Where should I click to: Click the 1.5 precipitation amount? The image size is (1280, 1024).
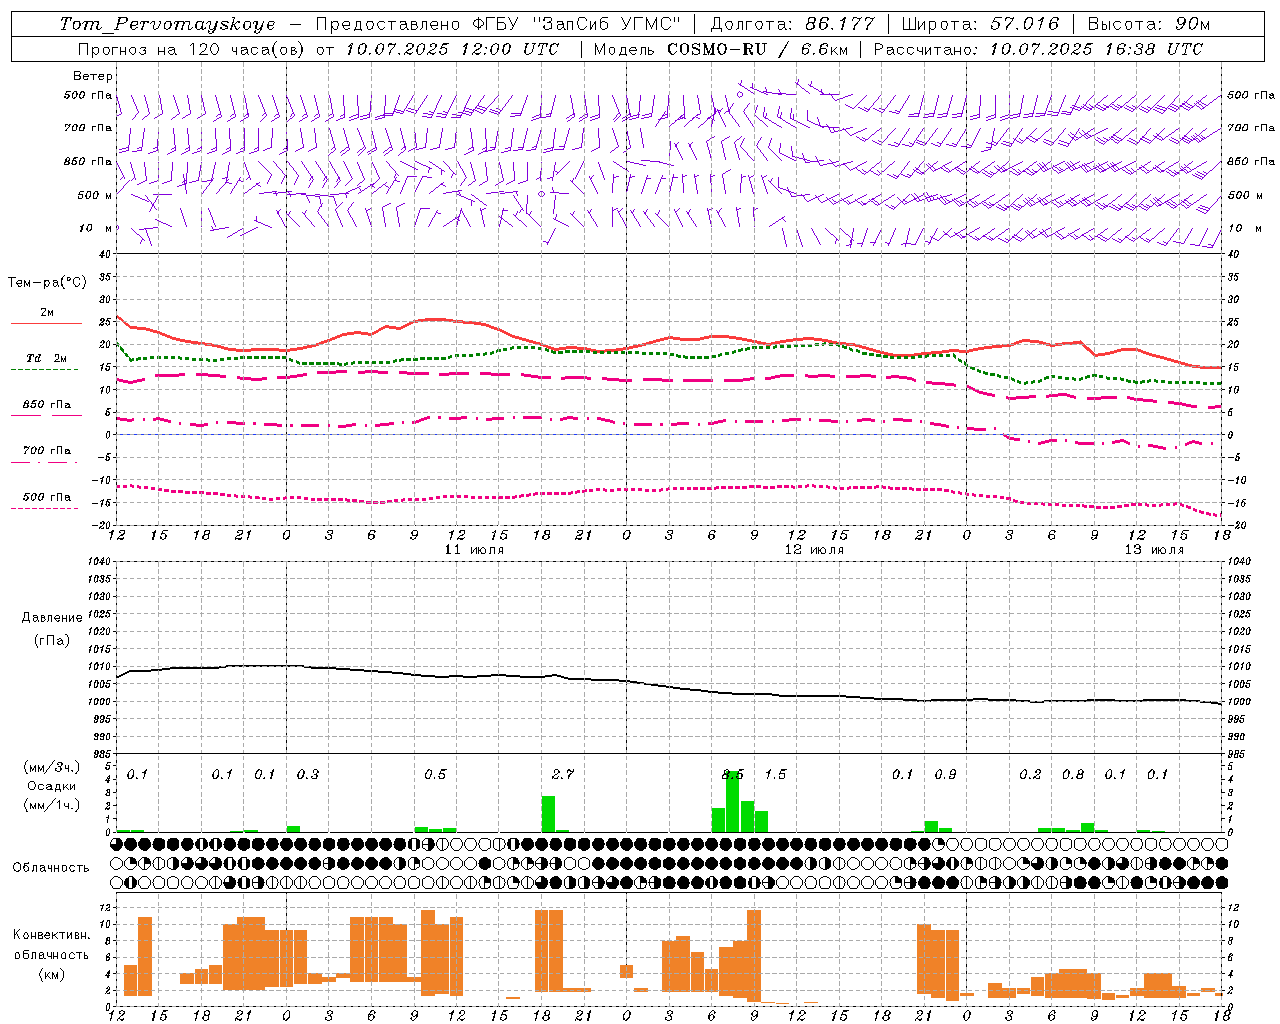point(775,774)
